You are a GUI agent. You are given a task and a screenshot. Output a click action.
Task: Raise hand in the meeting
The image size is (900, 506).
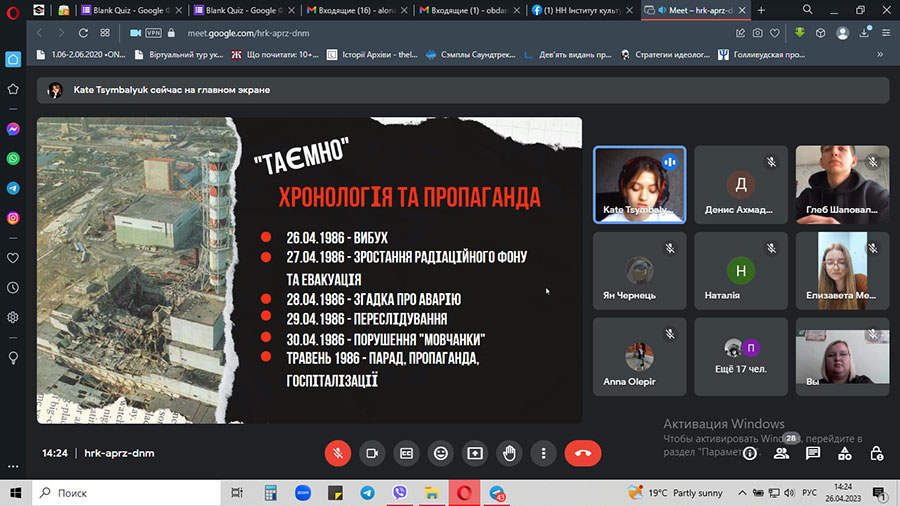point(509,453)
